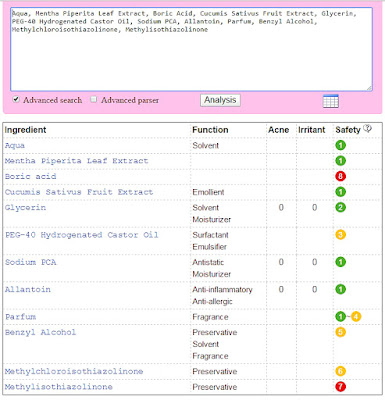Click the Safety help question mark icon

(367, 128)
